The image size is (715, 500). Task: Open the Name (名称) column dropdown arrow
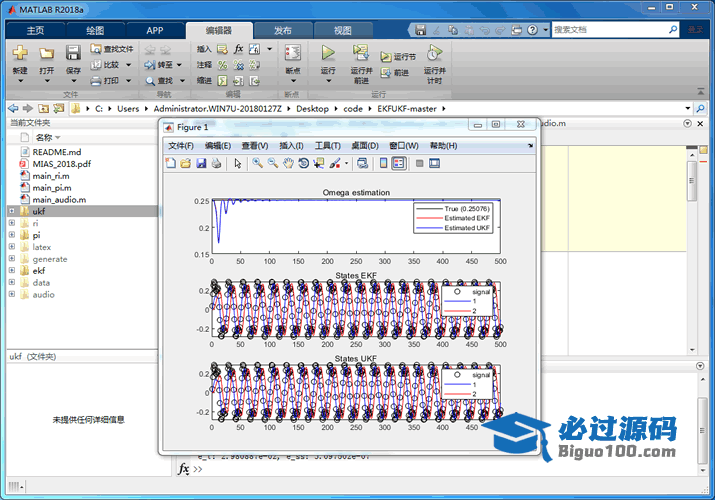coord(58,138)
